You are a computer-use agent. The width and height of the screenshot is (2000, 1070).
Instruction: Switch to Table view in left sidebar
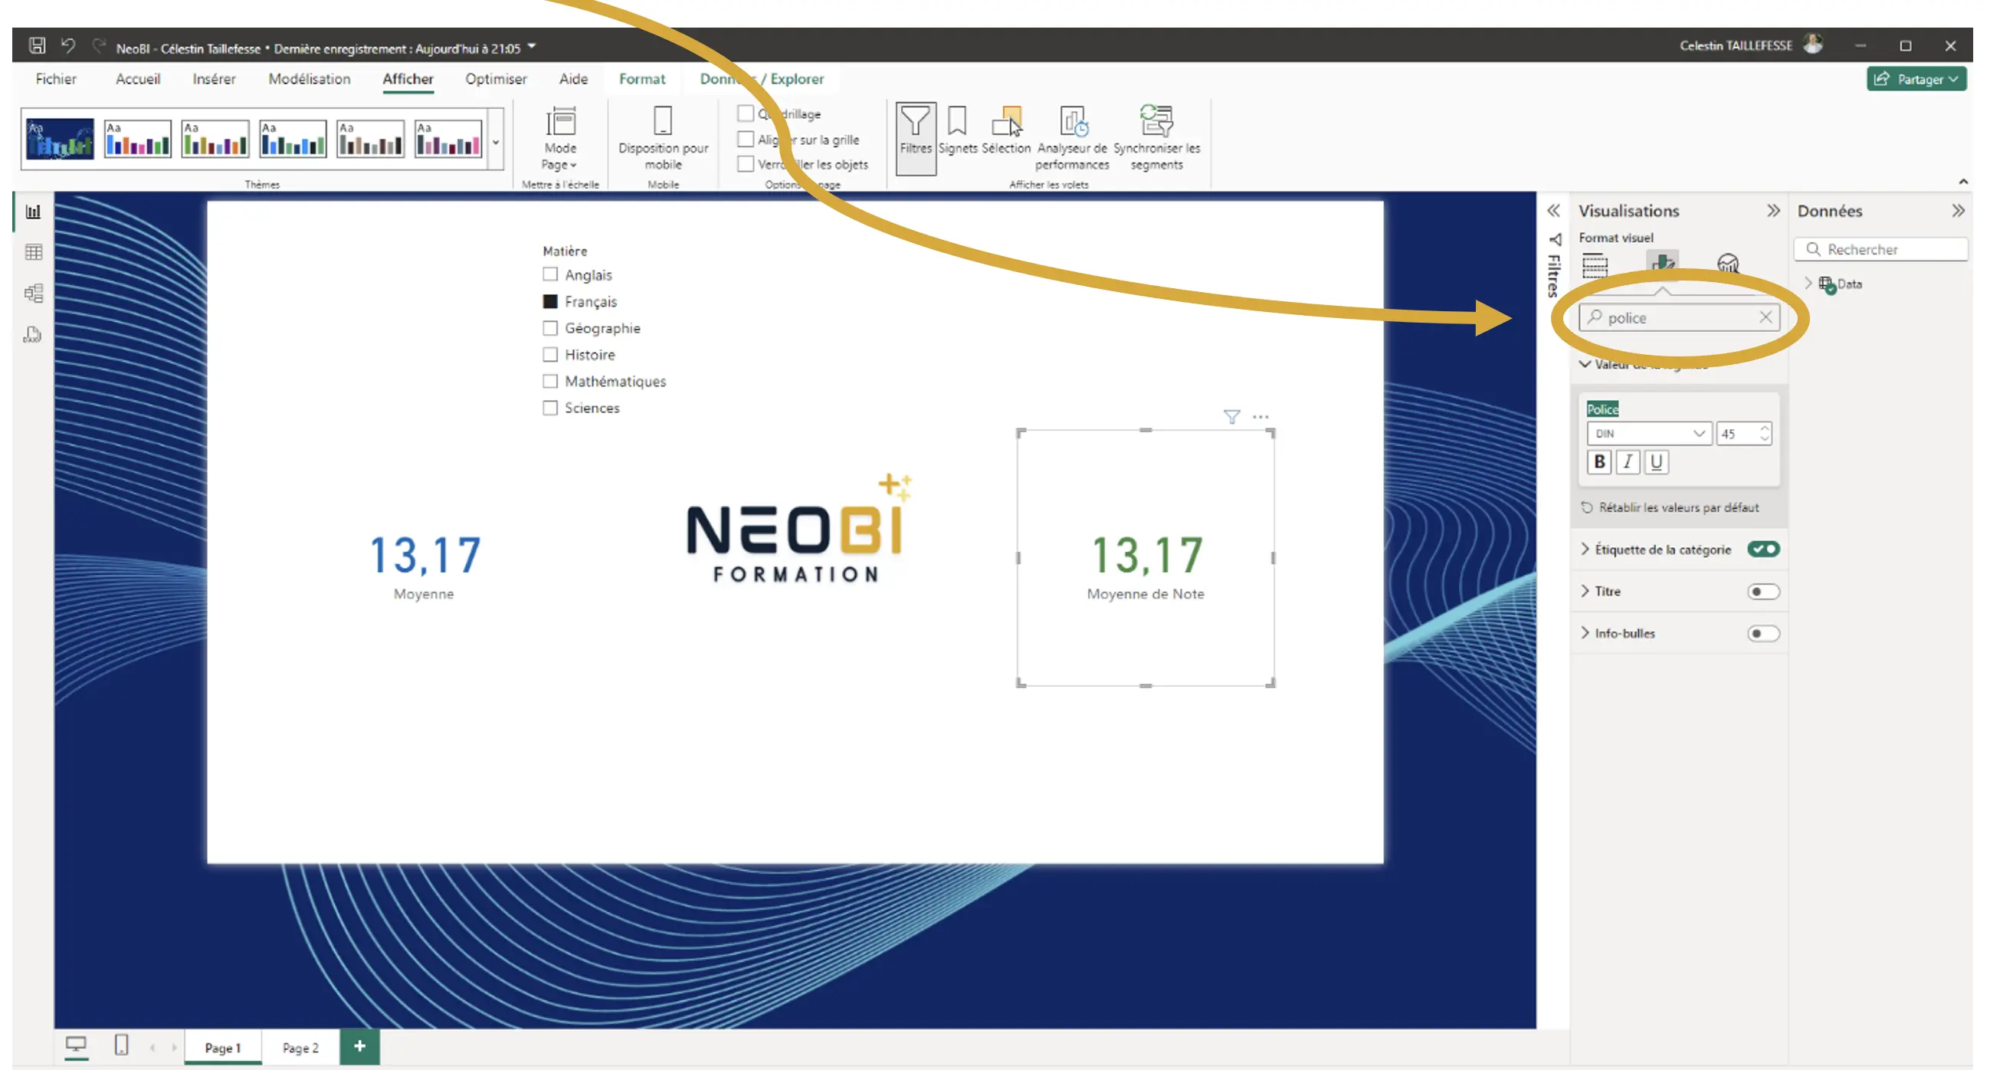tap(33, 253)
